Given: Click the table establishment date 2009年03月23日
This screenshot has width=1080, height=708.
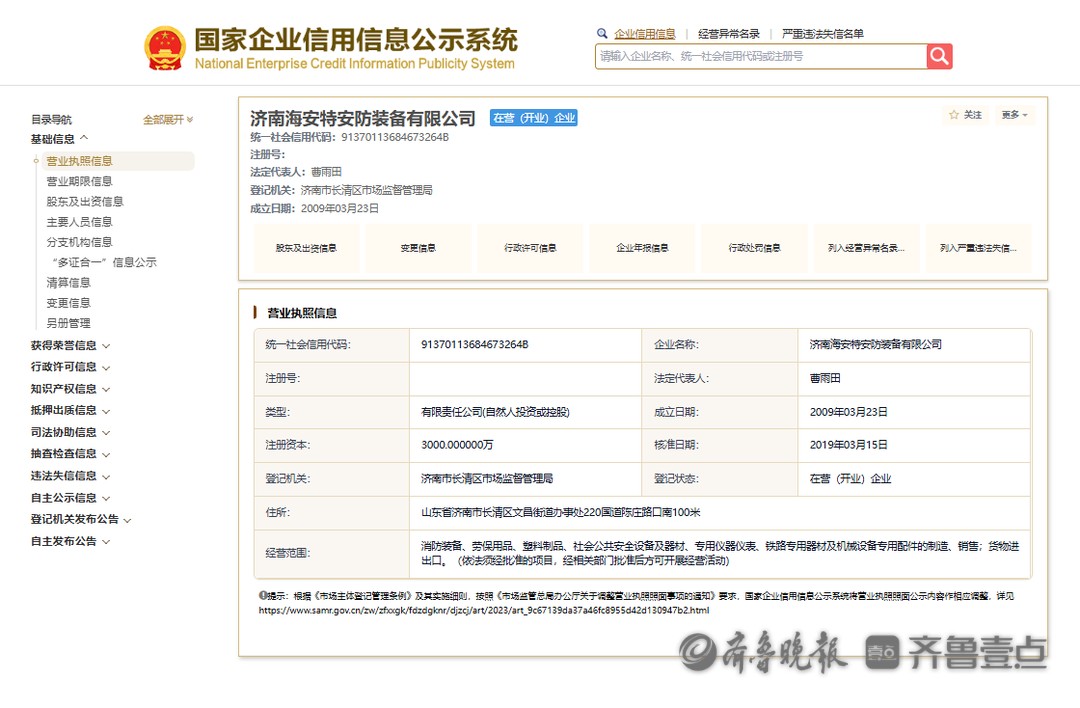Looking at the screenshot, I should [849, 412].
